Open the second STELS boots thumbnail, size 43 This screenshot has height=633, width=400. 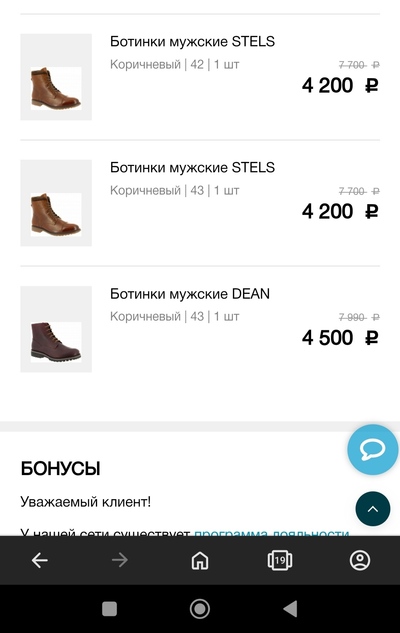pos(56,203)
